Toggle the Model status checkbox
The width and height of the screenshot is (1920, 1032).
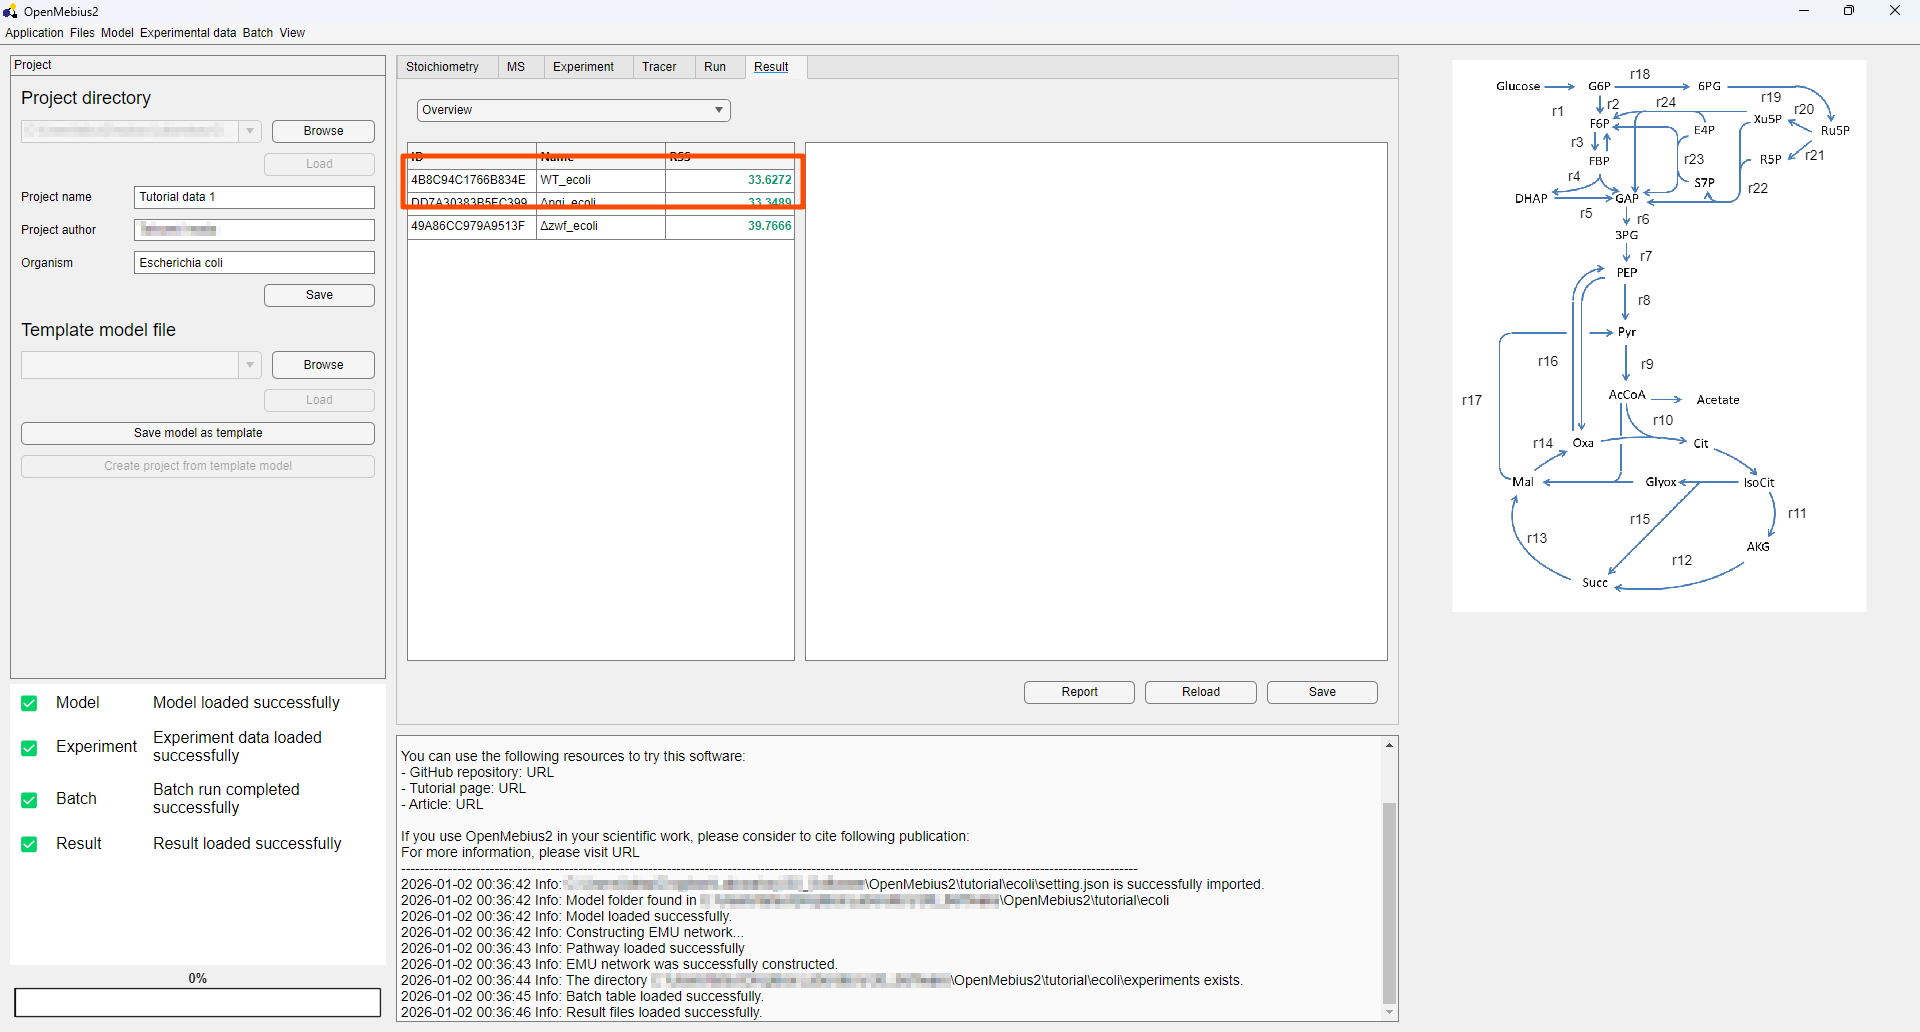click(30, 703)
